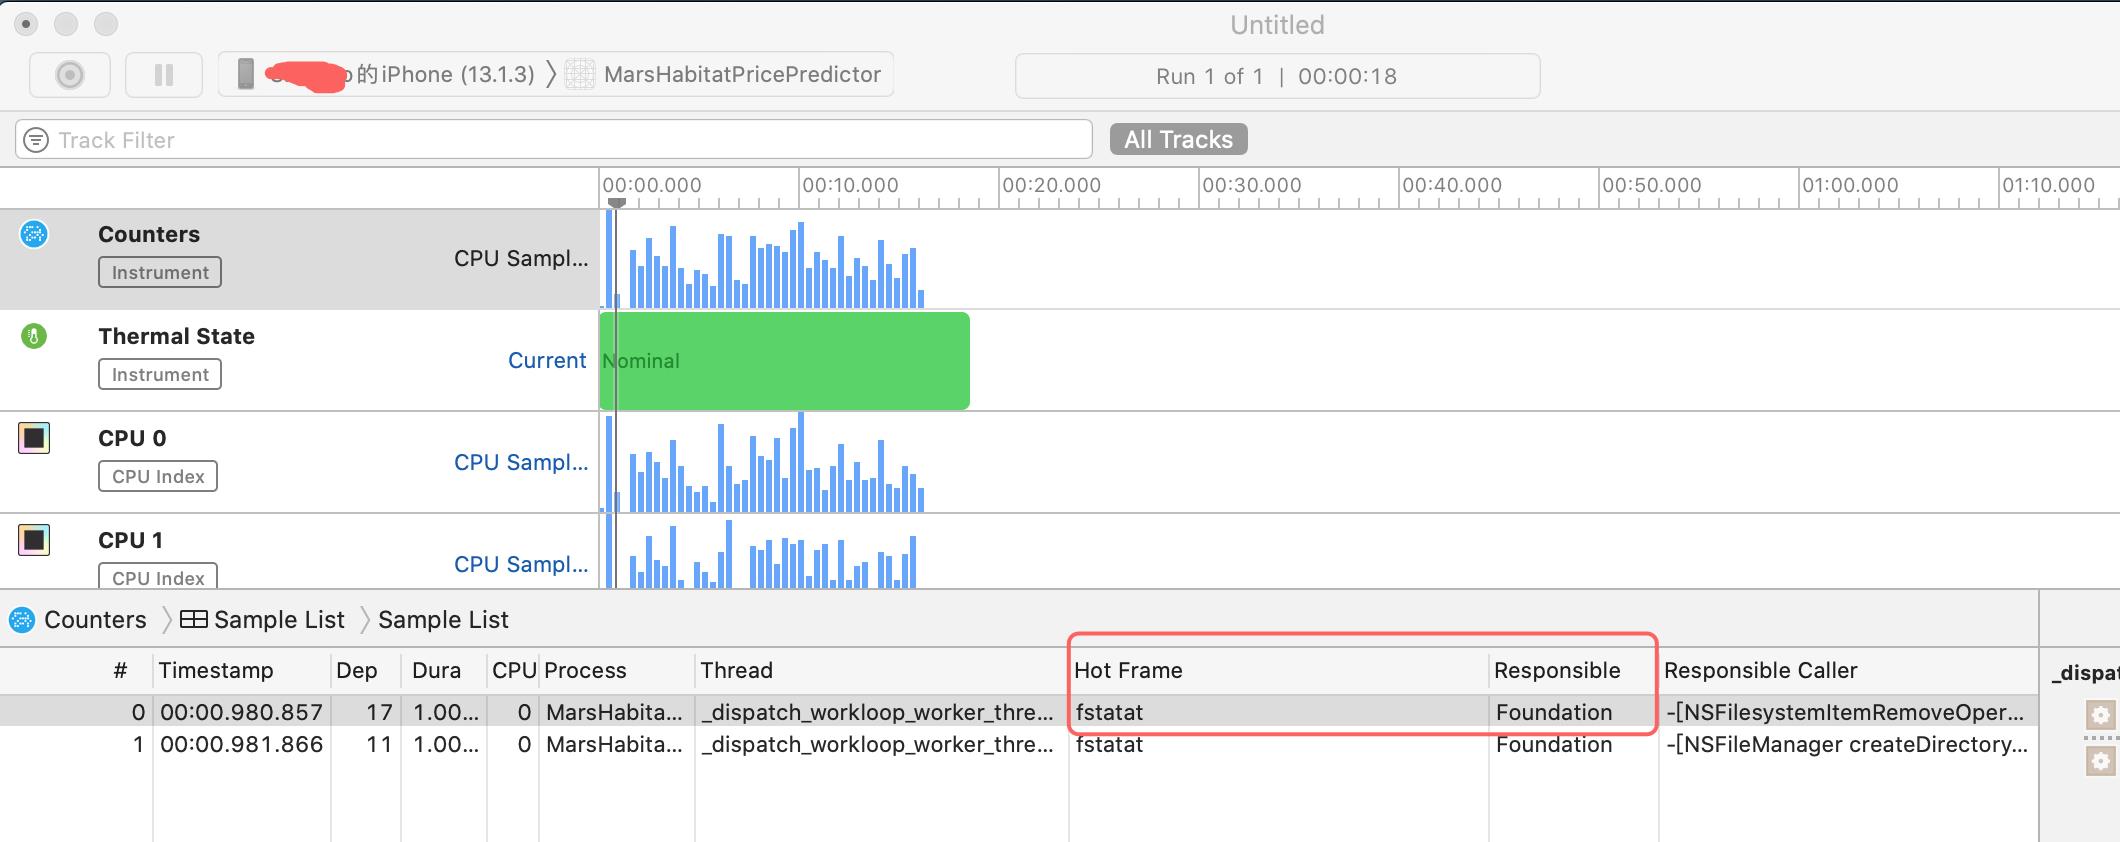Choose the MarsHabitatPricePredictor target app

(724, 75)
